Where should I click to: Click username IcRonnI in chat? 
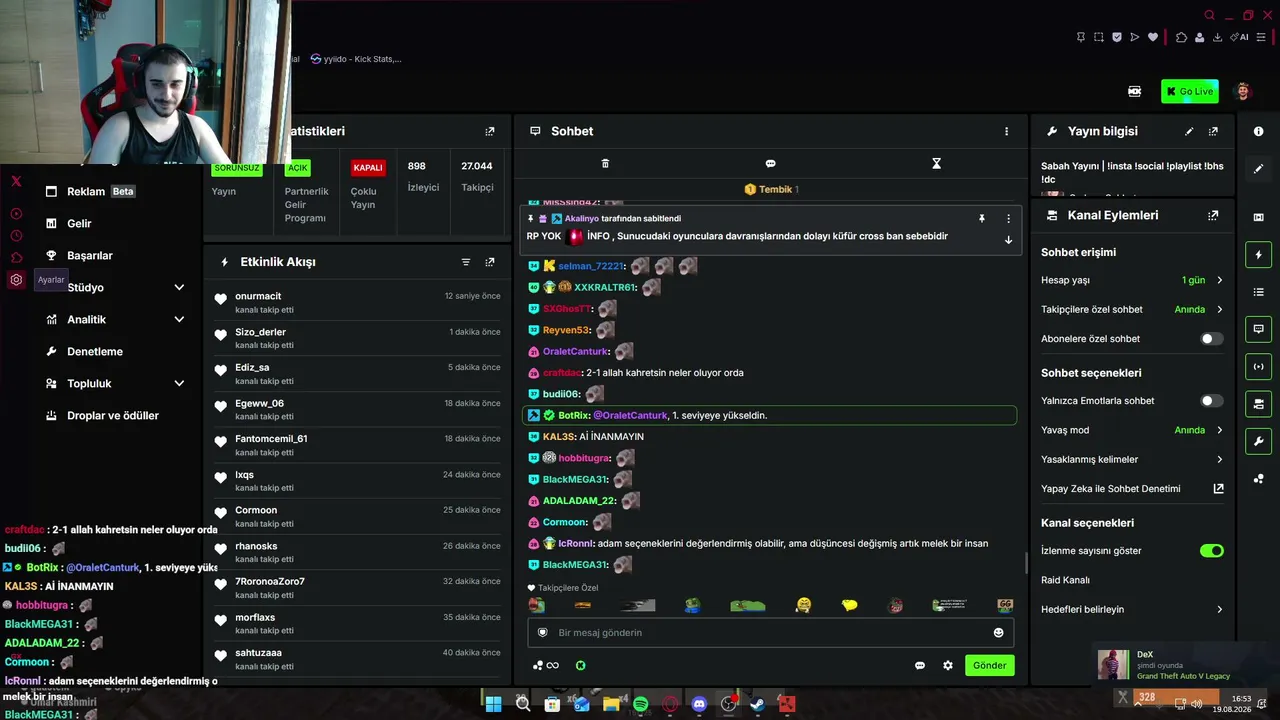(573, 544)
